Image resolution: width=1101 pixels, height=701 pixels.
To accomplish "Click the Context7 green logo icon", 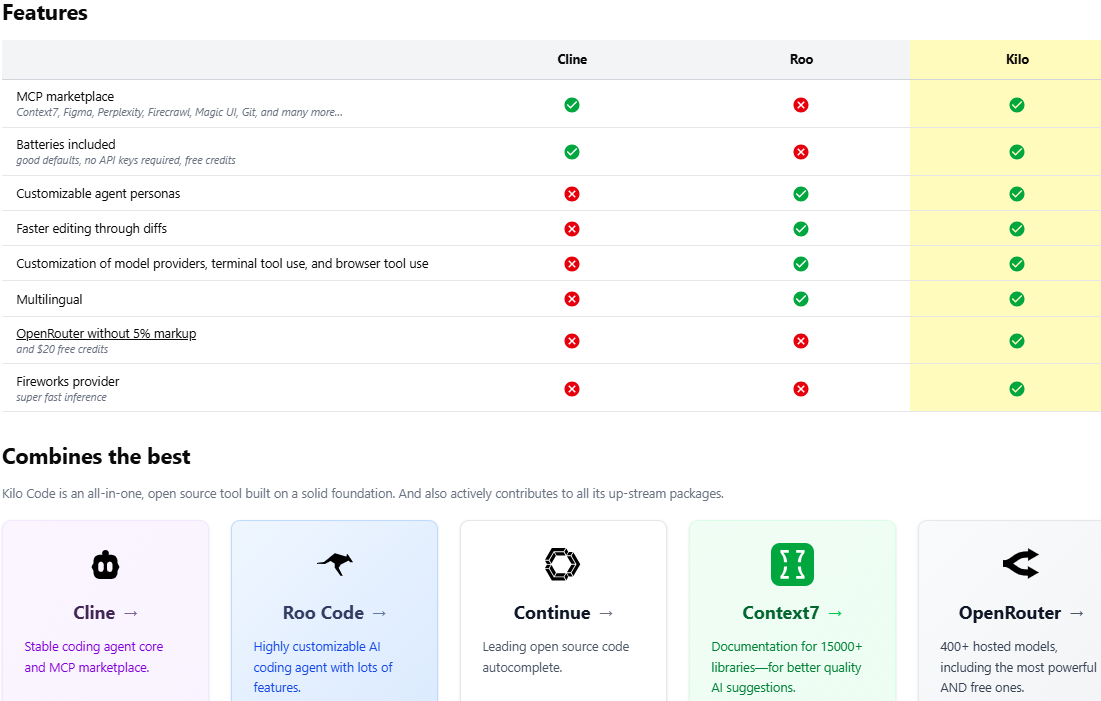I will [792, 564].
